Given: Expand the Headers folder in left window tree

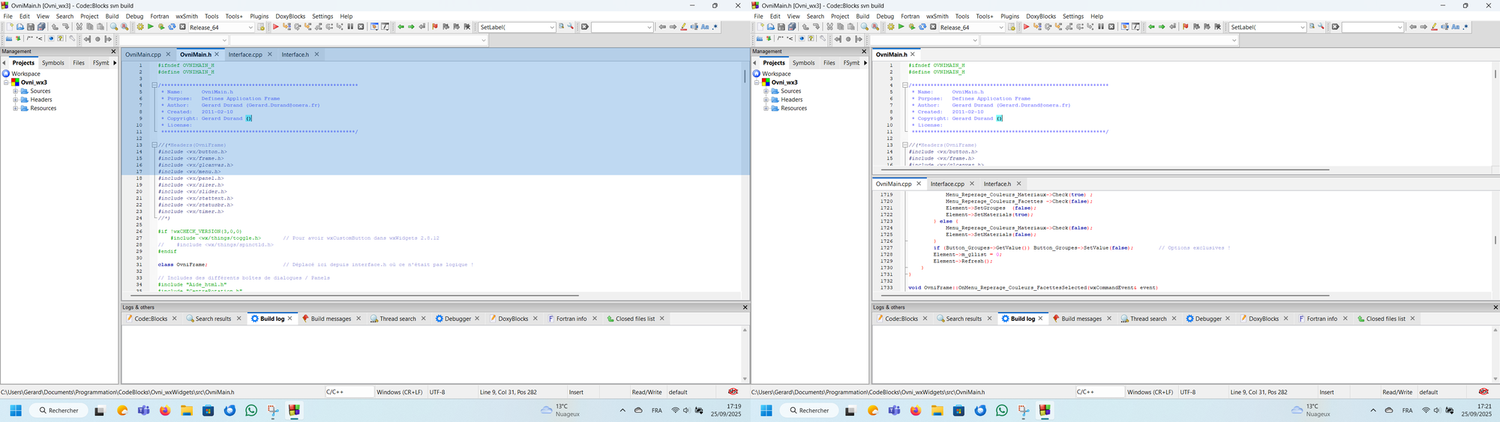Looking at the screenshot, I should pos(15,100).
